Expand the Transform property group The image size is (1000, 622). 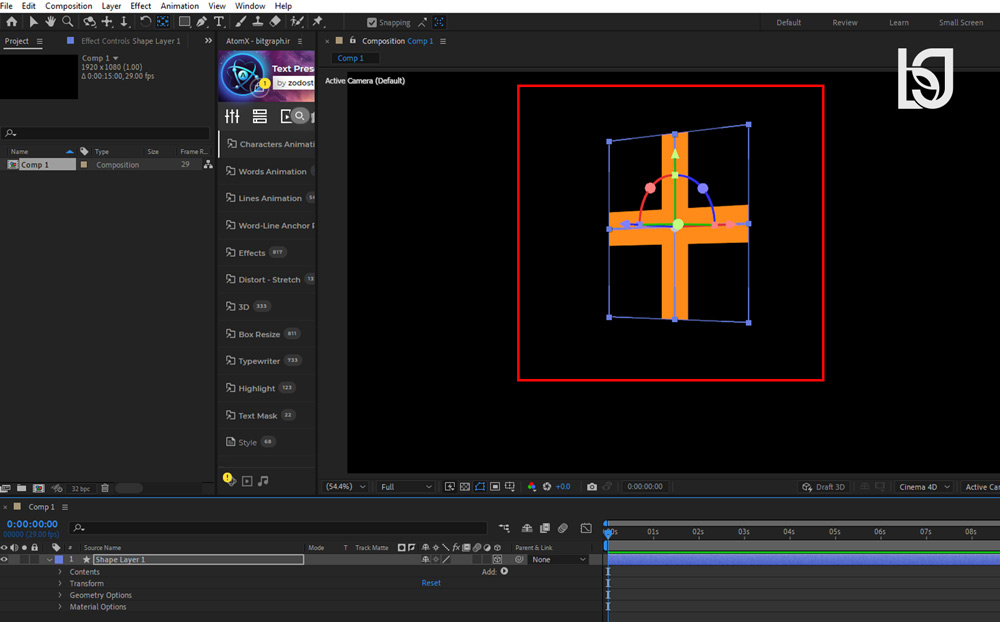[x=61, y=583]
